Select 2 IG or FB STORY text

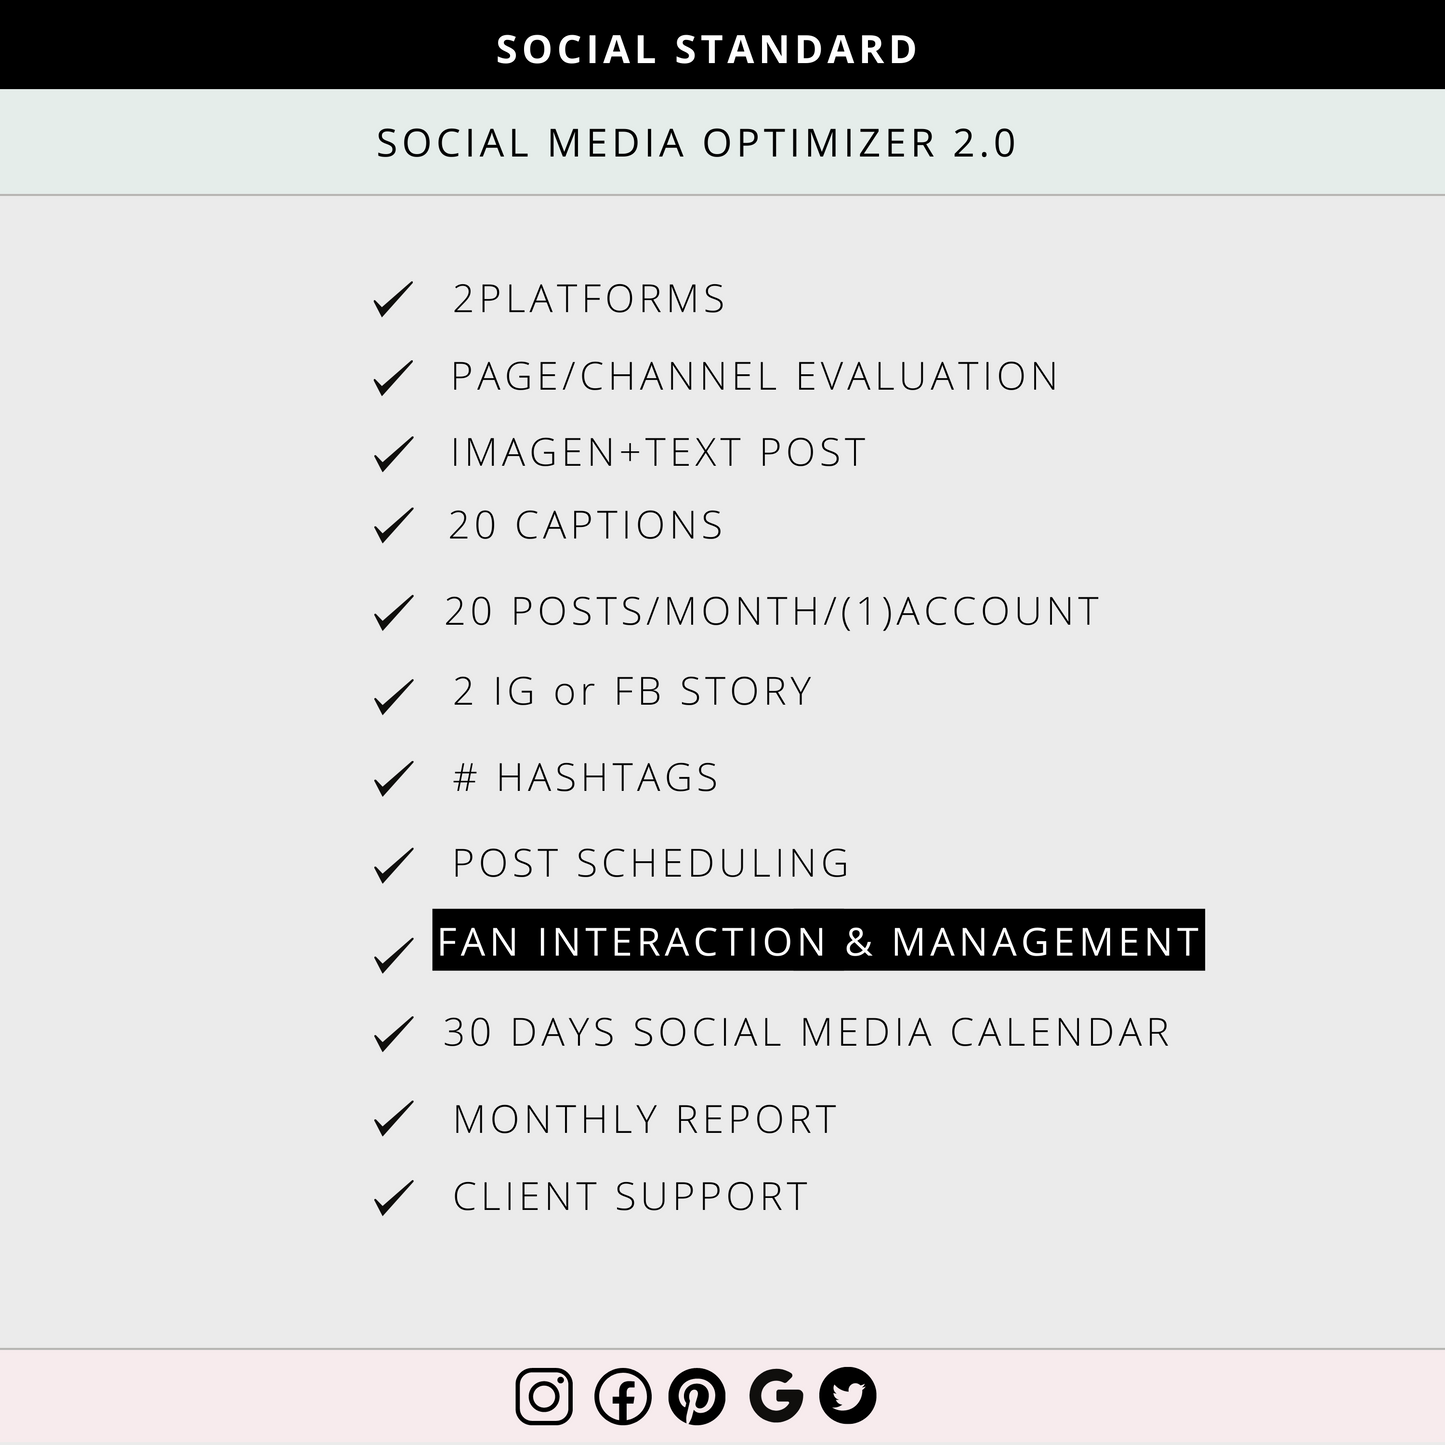tap(633, 692)
